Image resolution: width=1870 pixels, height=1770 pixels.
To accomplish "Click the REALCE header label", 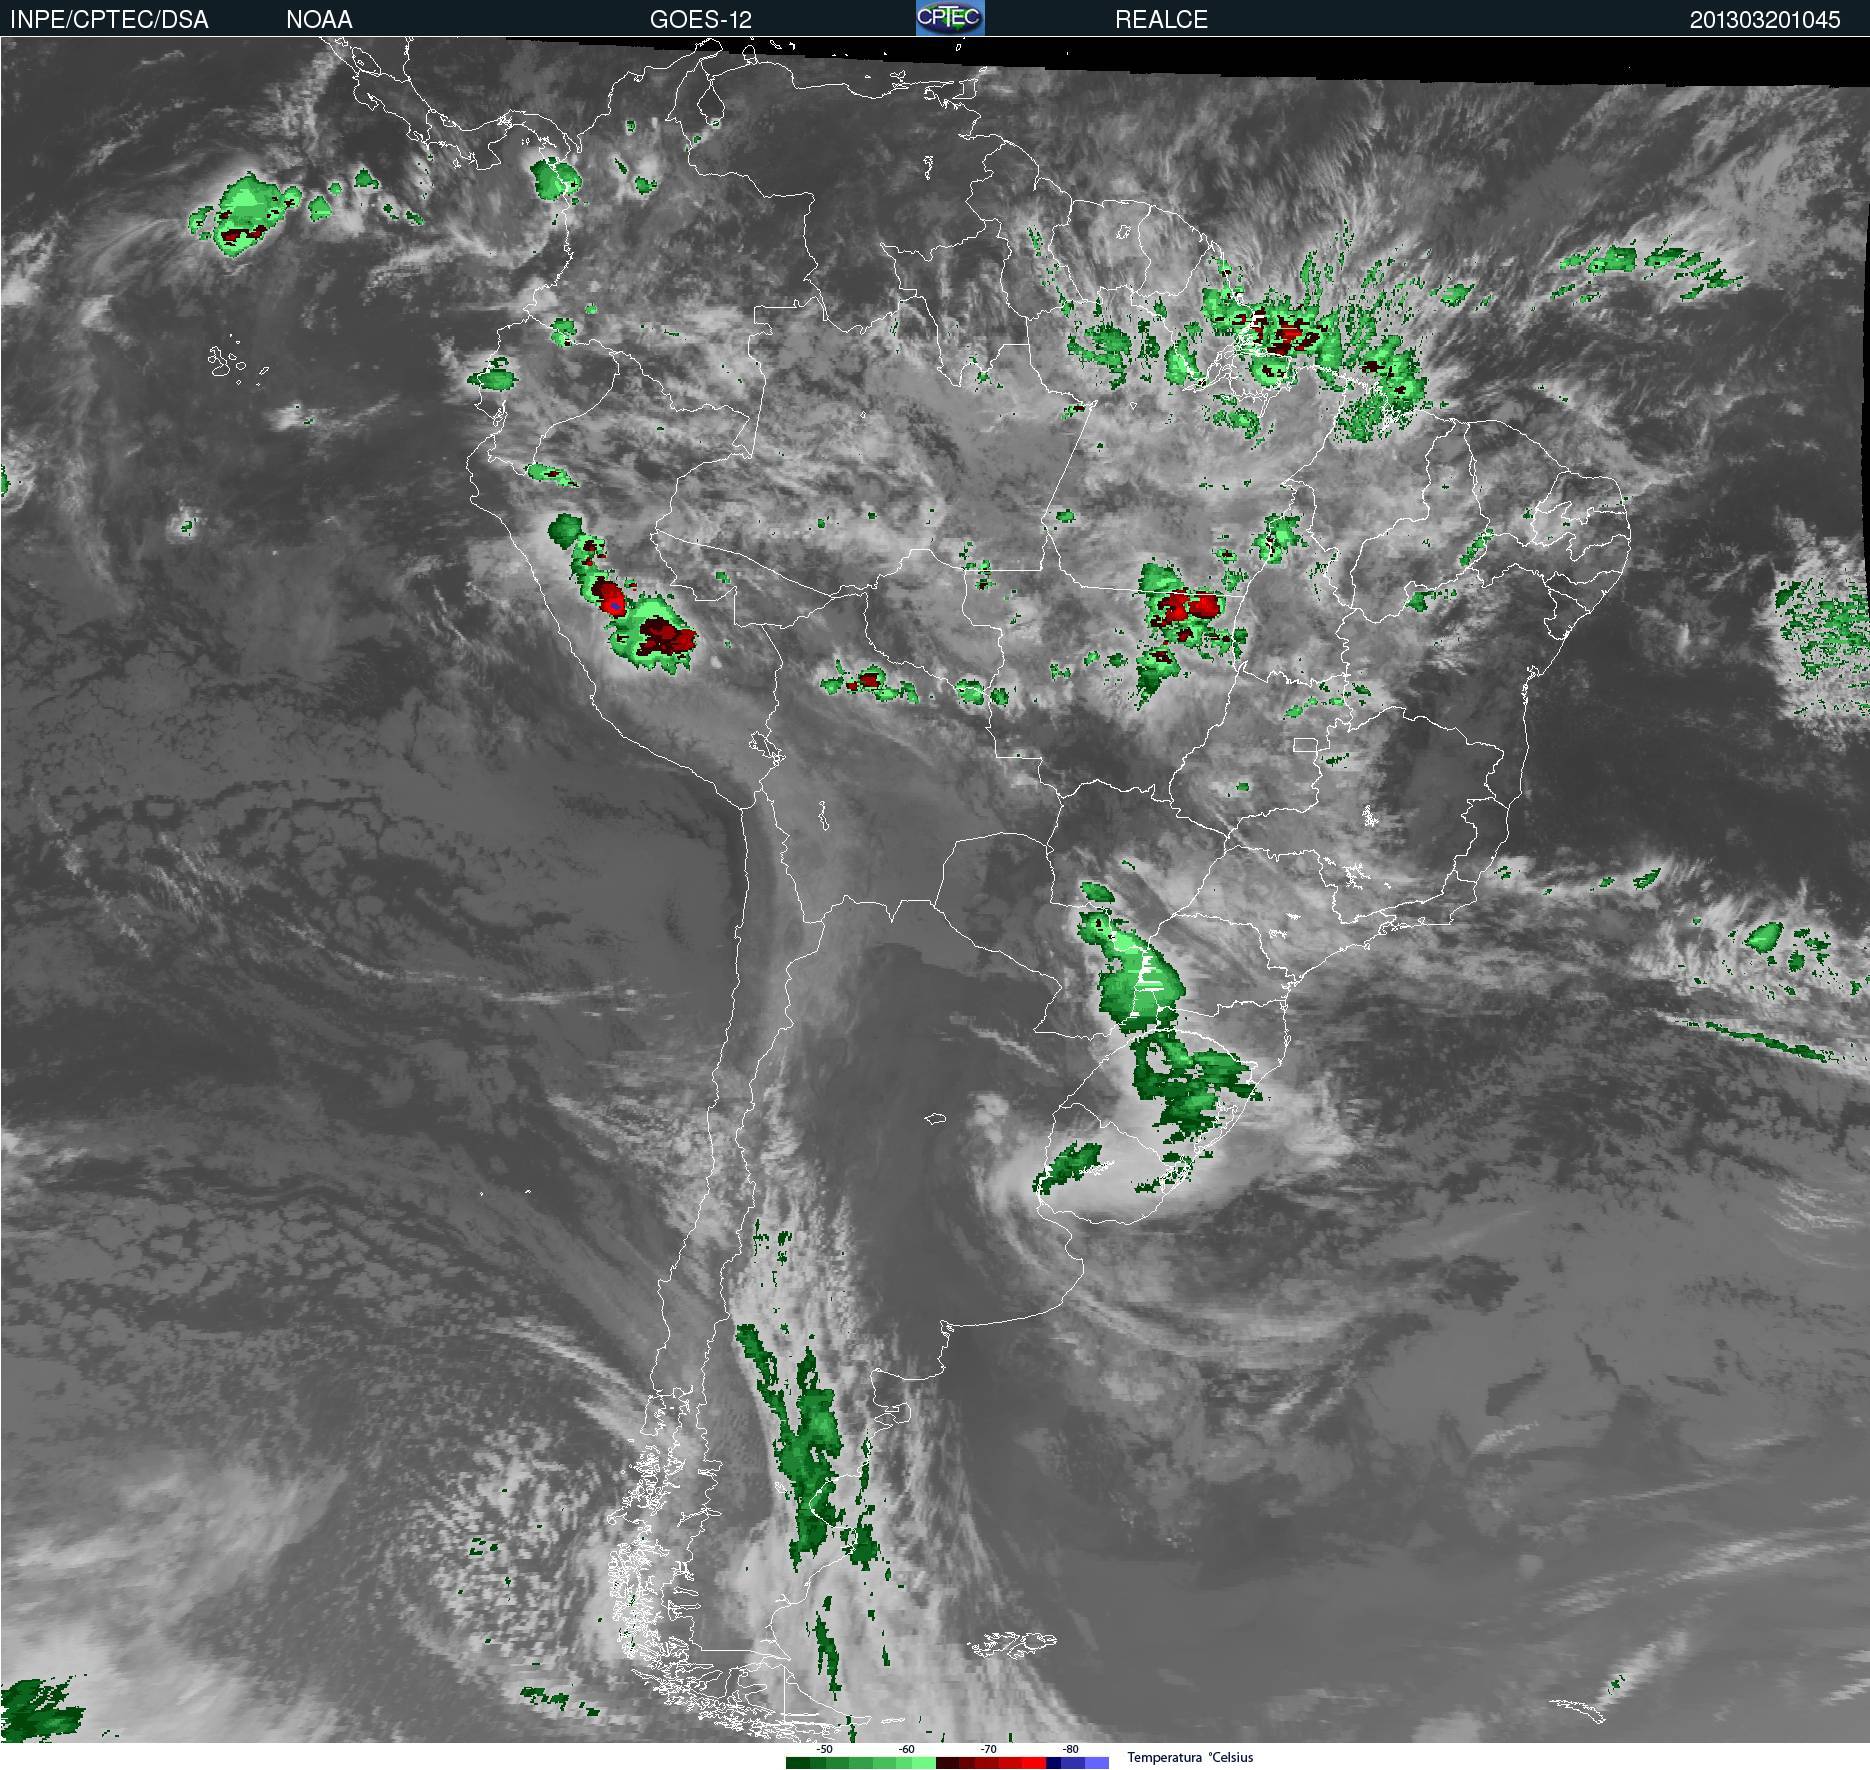I will pyautogui.click(x=1161, y=19).
